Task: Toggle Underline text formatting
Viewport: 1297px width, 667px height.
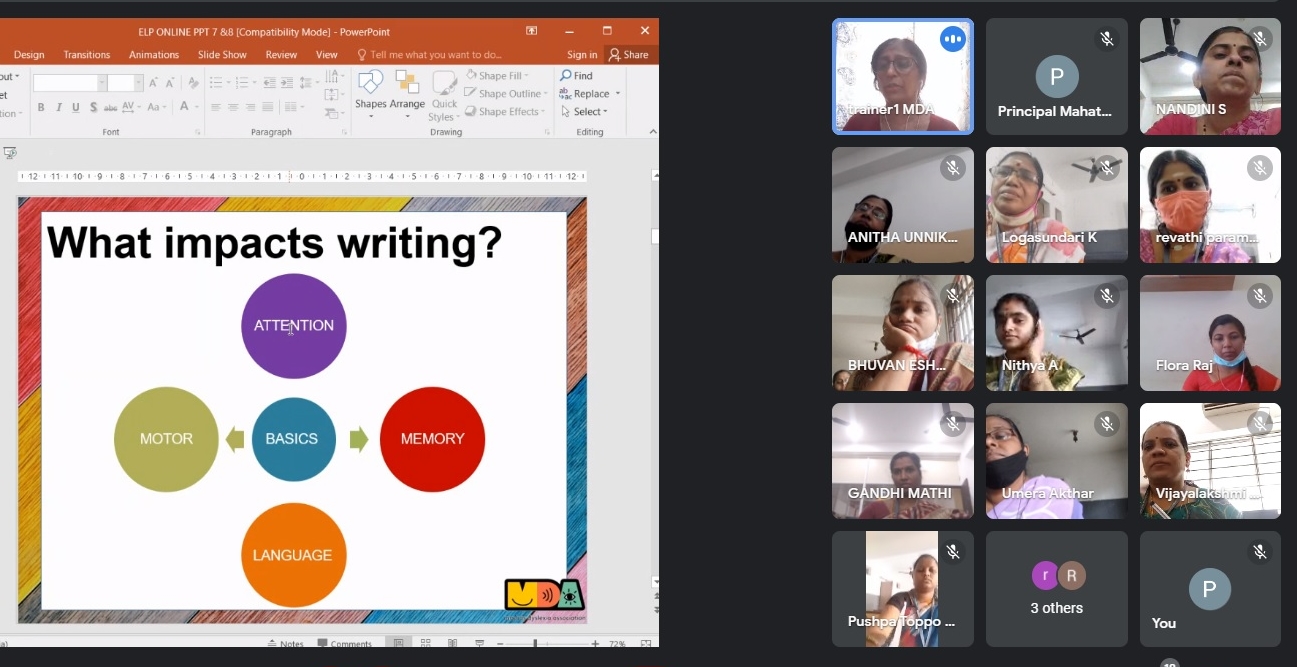Action: pyautogui.click(x=76, y=107)
